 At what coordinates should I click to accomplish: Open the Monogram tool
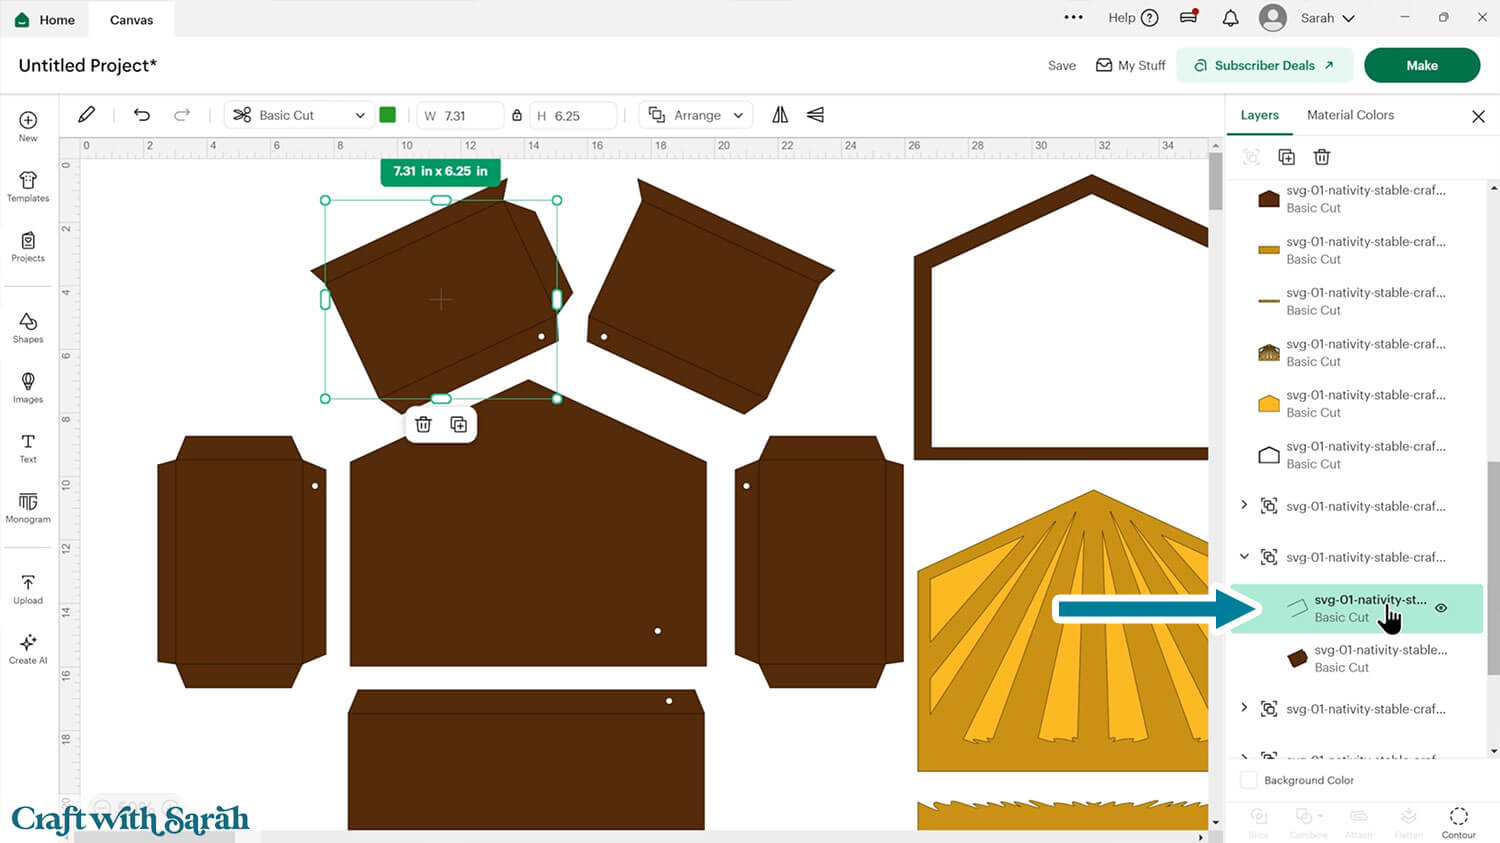(x=28, y=507)
